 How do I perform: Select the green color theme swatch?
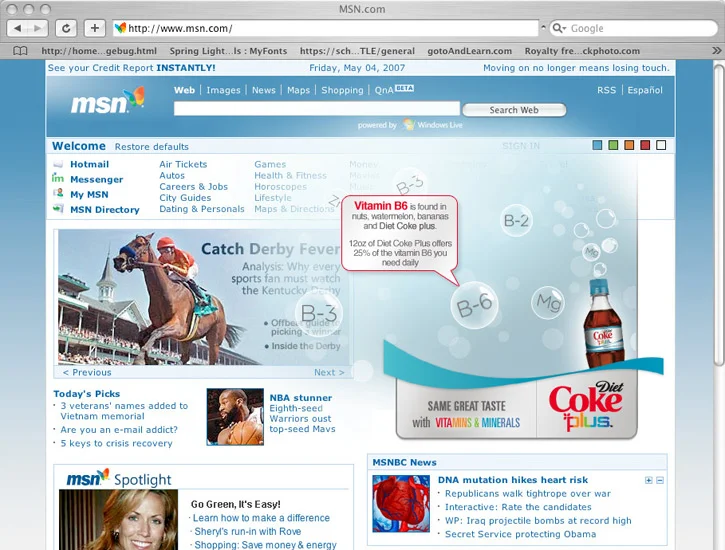point(613,145)
